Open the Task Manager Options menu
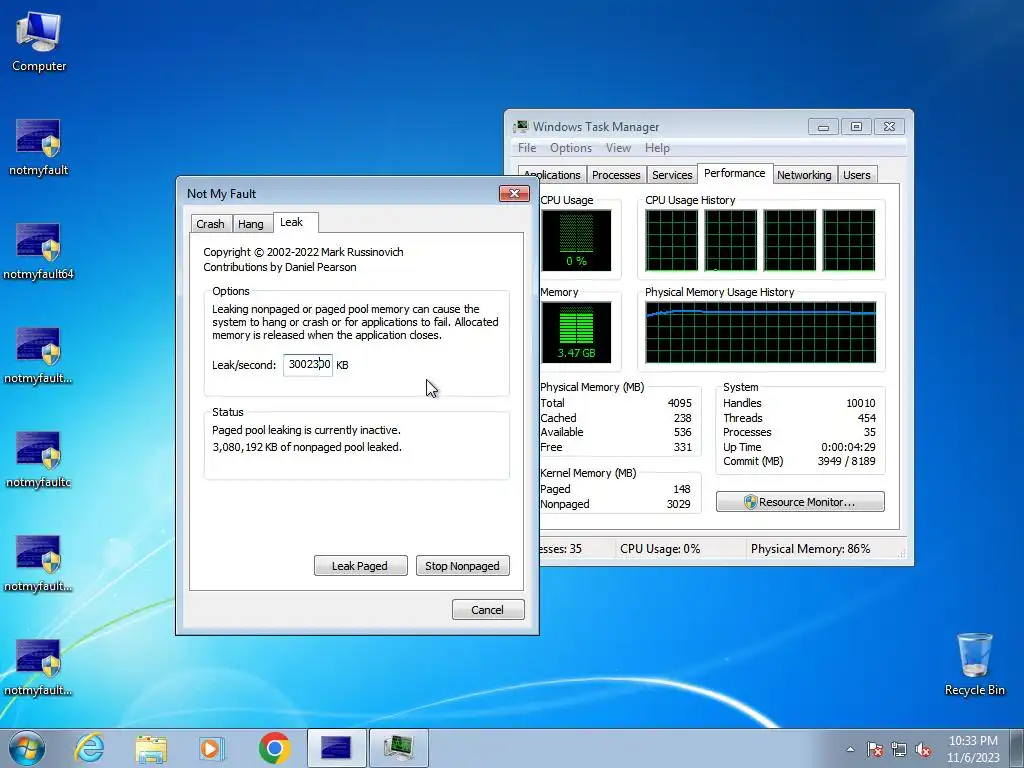The height and width of the screenshot is (768, 1024). [571, 148]
